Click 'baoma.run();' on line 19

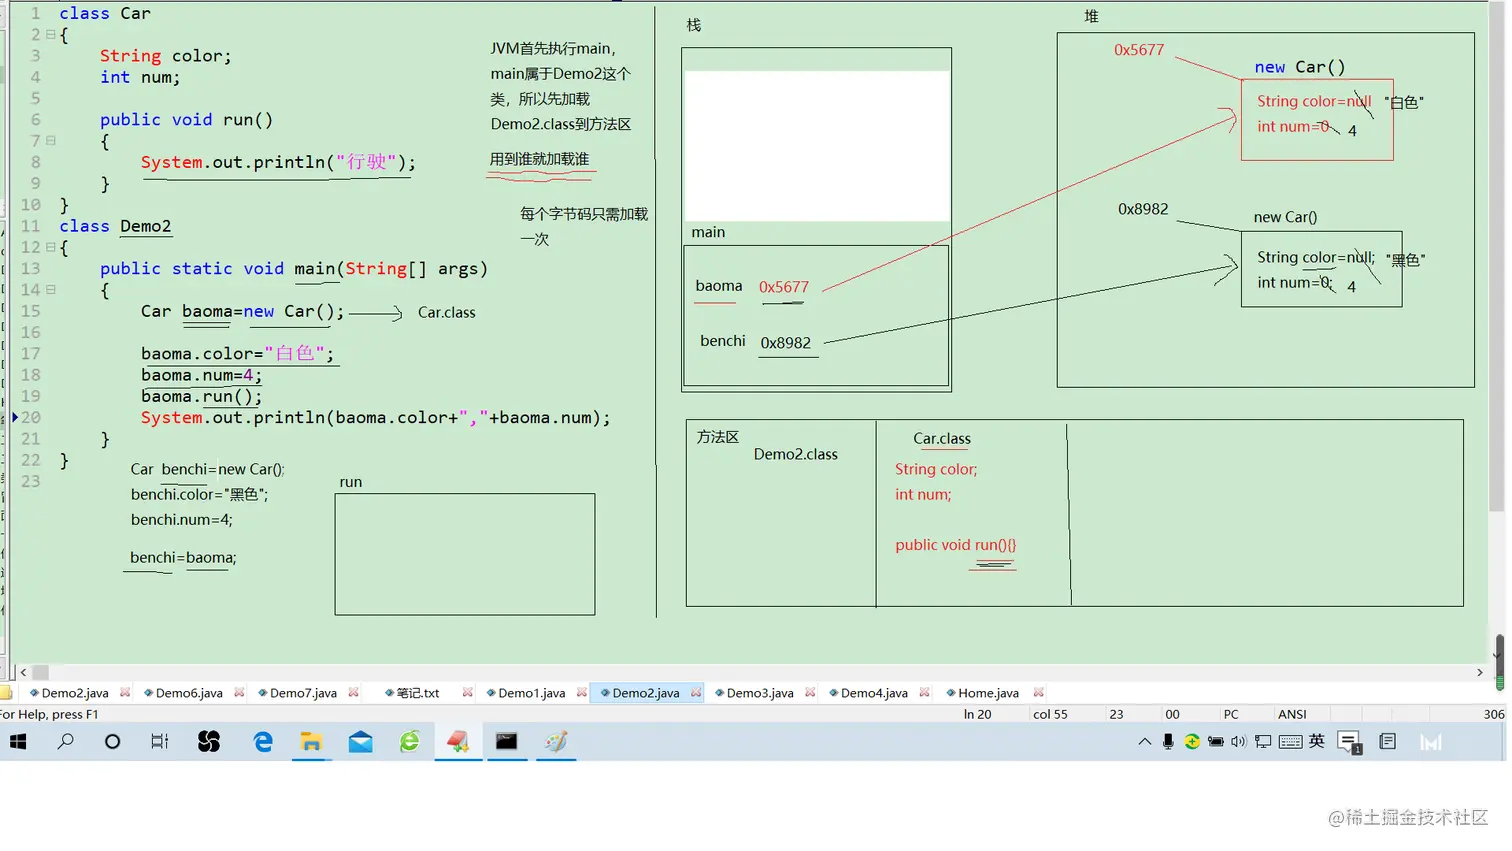[201, 397]
